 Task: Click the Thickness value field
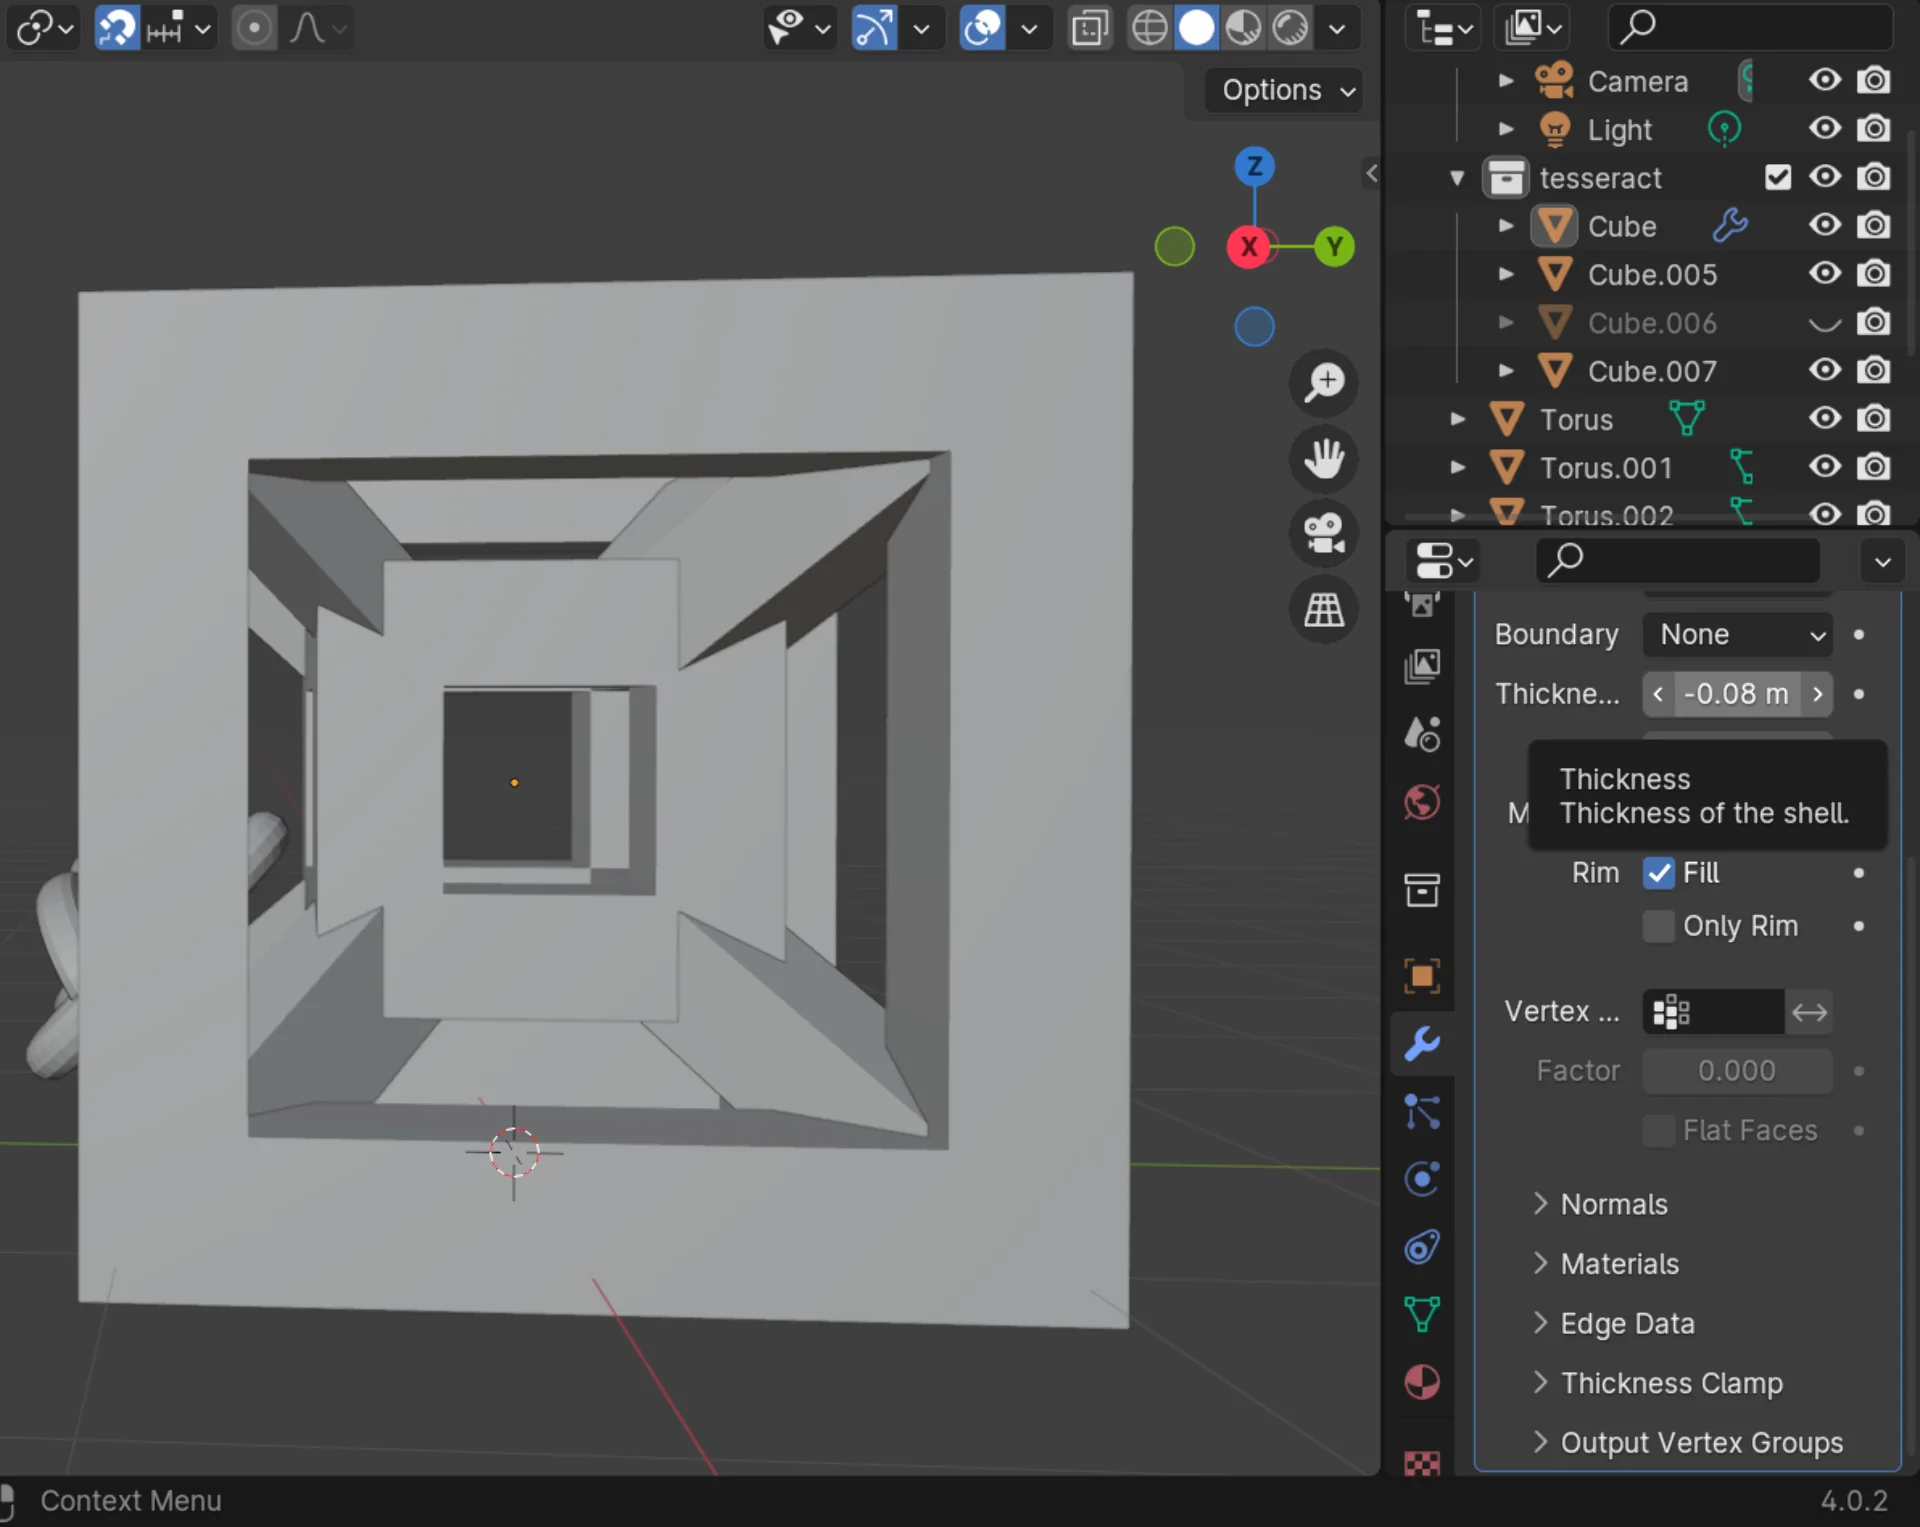pos(1736,694)
